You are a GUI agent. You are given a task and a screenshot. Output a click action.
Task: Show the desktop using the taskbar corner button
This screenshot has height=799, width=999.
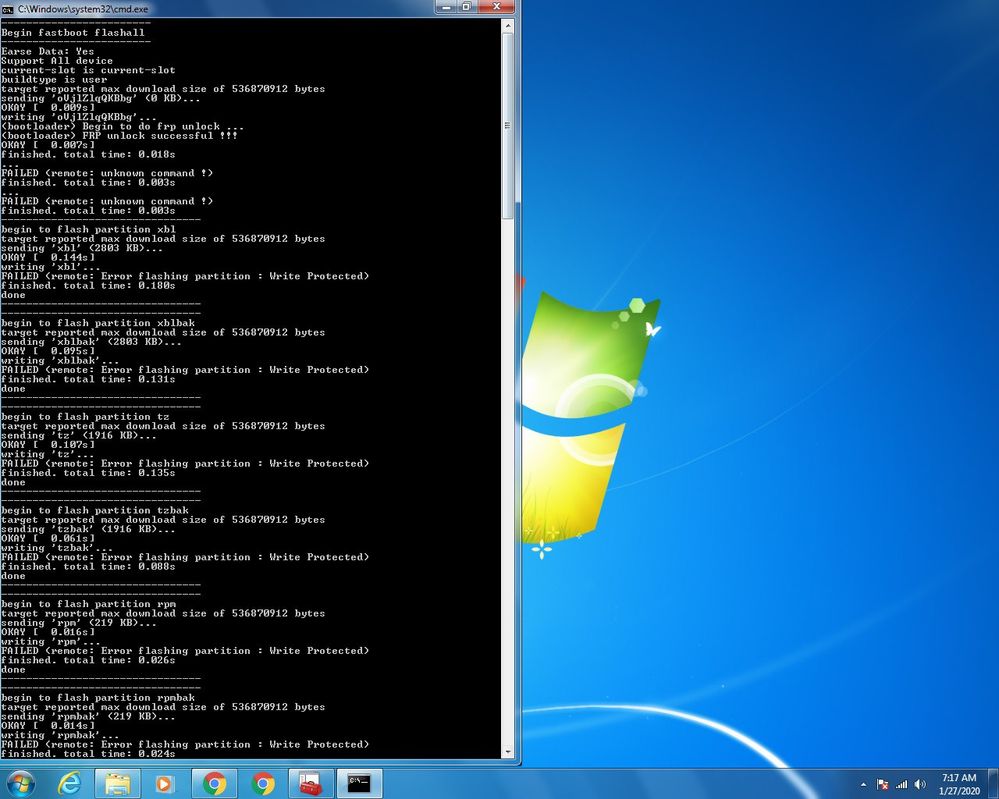click(995, 784)
